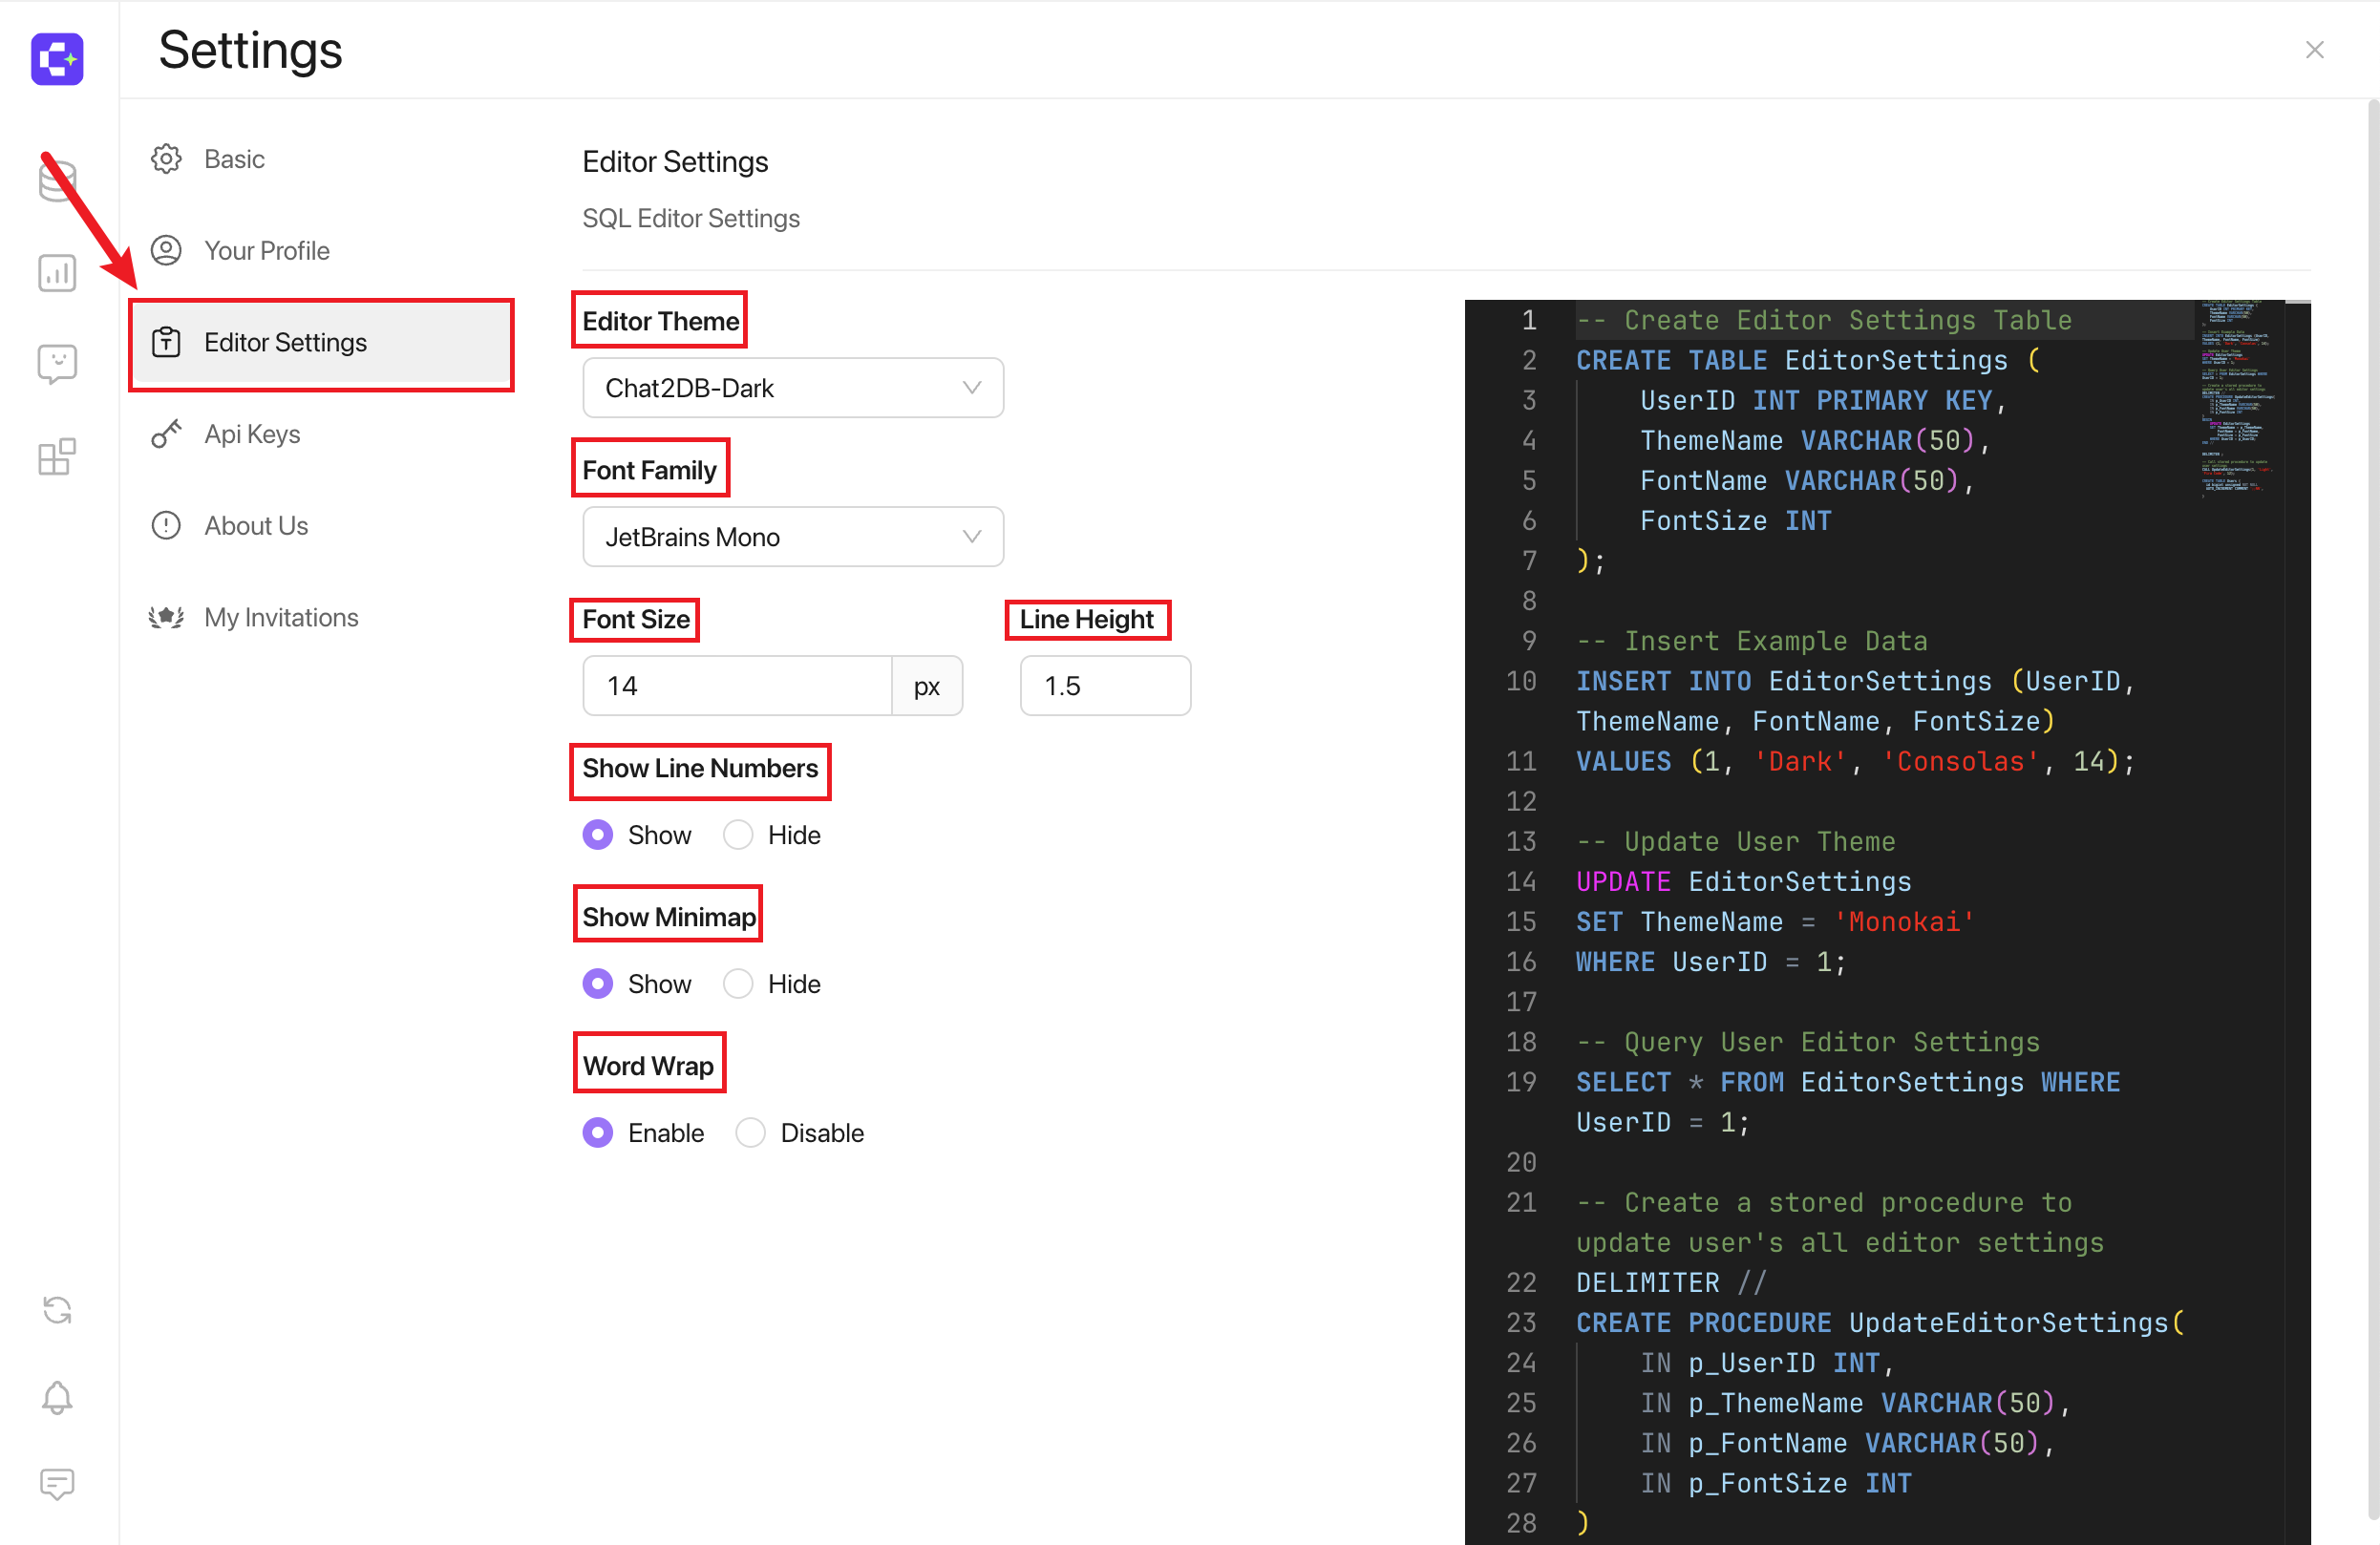Expand the Font Family chevron arrow
The image size is (2380, 1545).
[971, 537]
